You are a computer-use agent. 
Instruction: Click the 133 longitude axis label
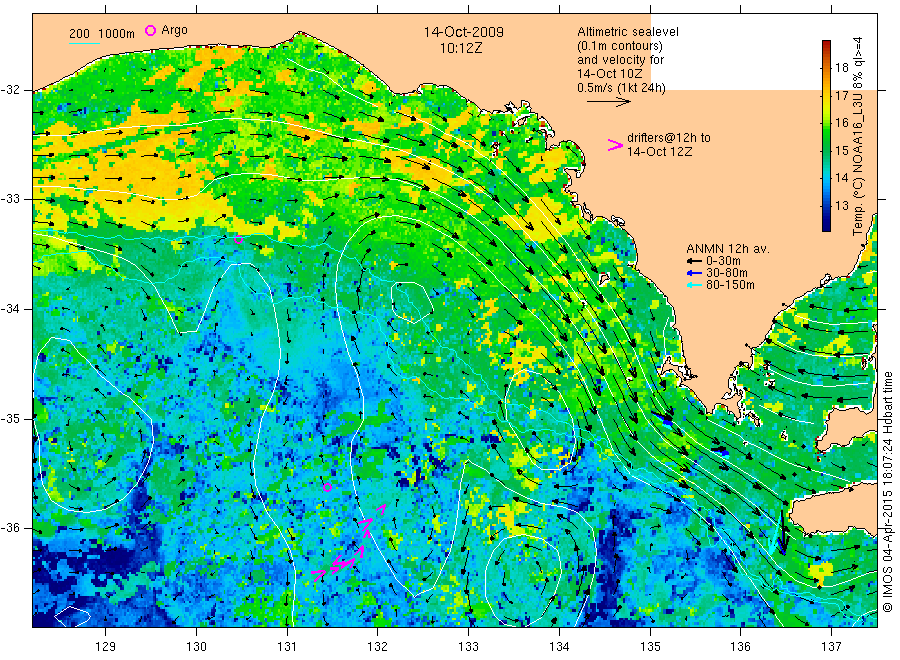tap(468, 647)
